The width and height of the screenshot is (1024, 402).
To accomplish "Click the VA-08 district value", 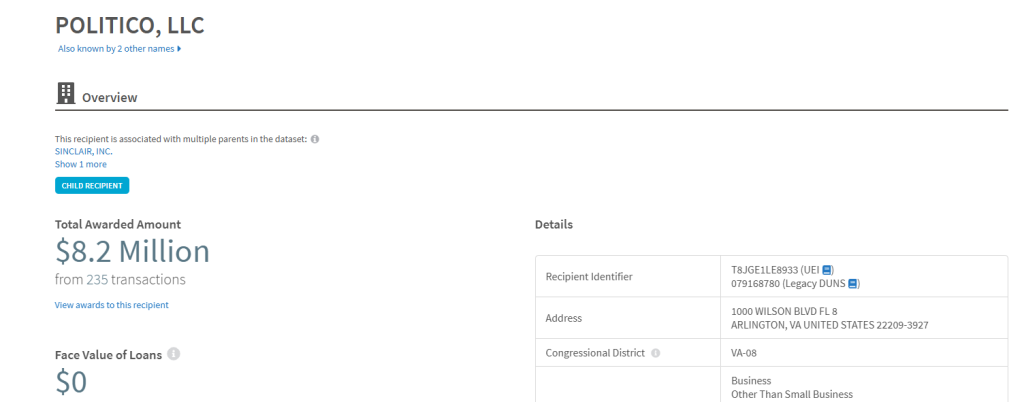I will coord(744,353).
